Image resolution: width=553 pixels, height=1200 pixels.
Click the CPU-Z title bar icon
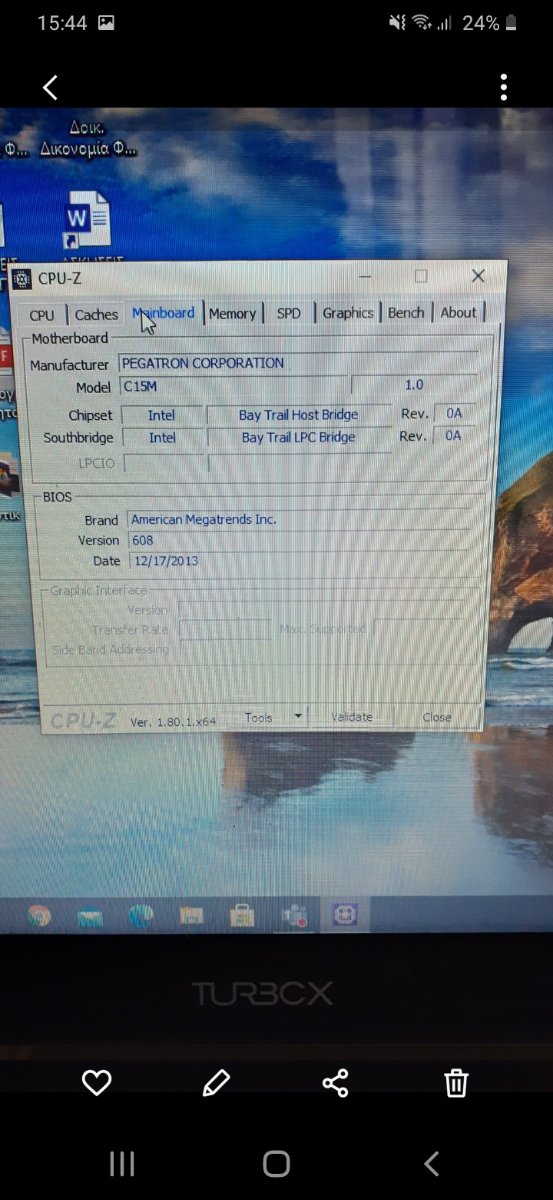click(x=23, y=278)
